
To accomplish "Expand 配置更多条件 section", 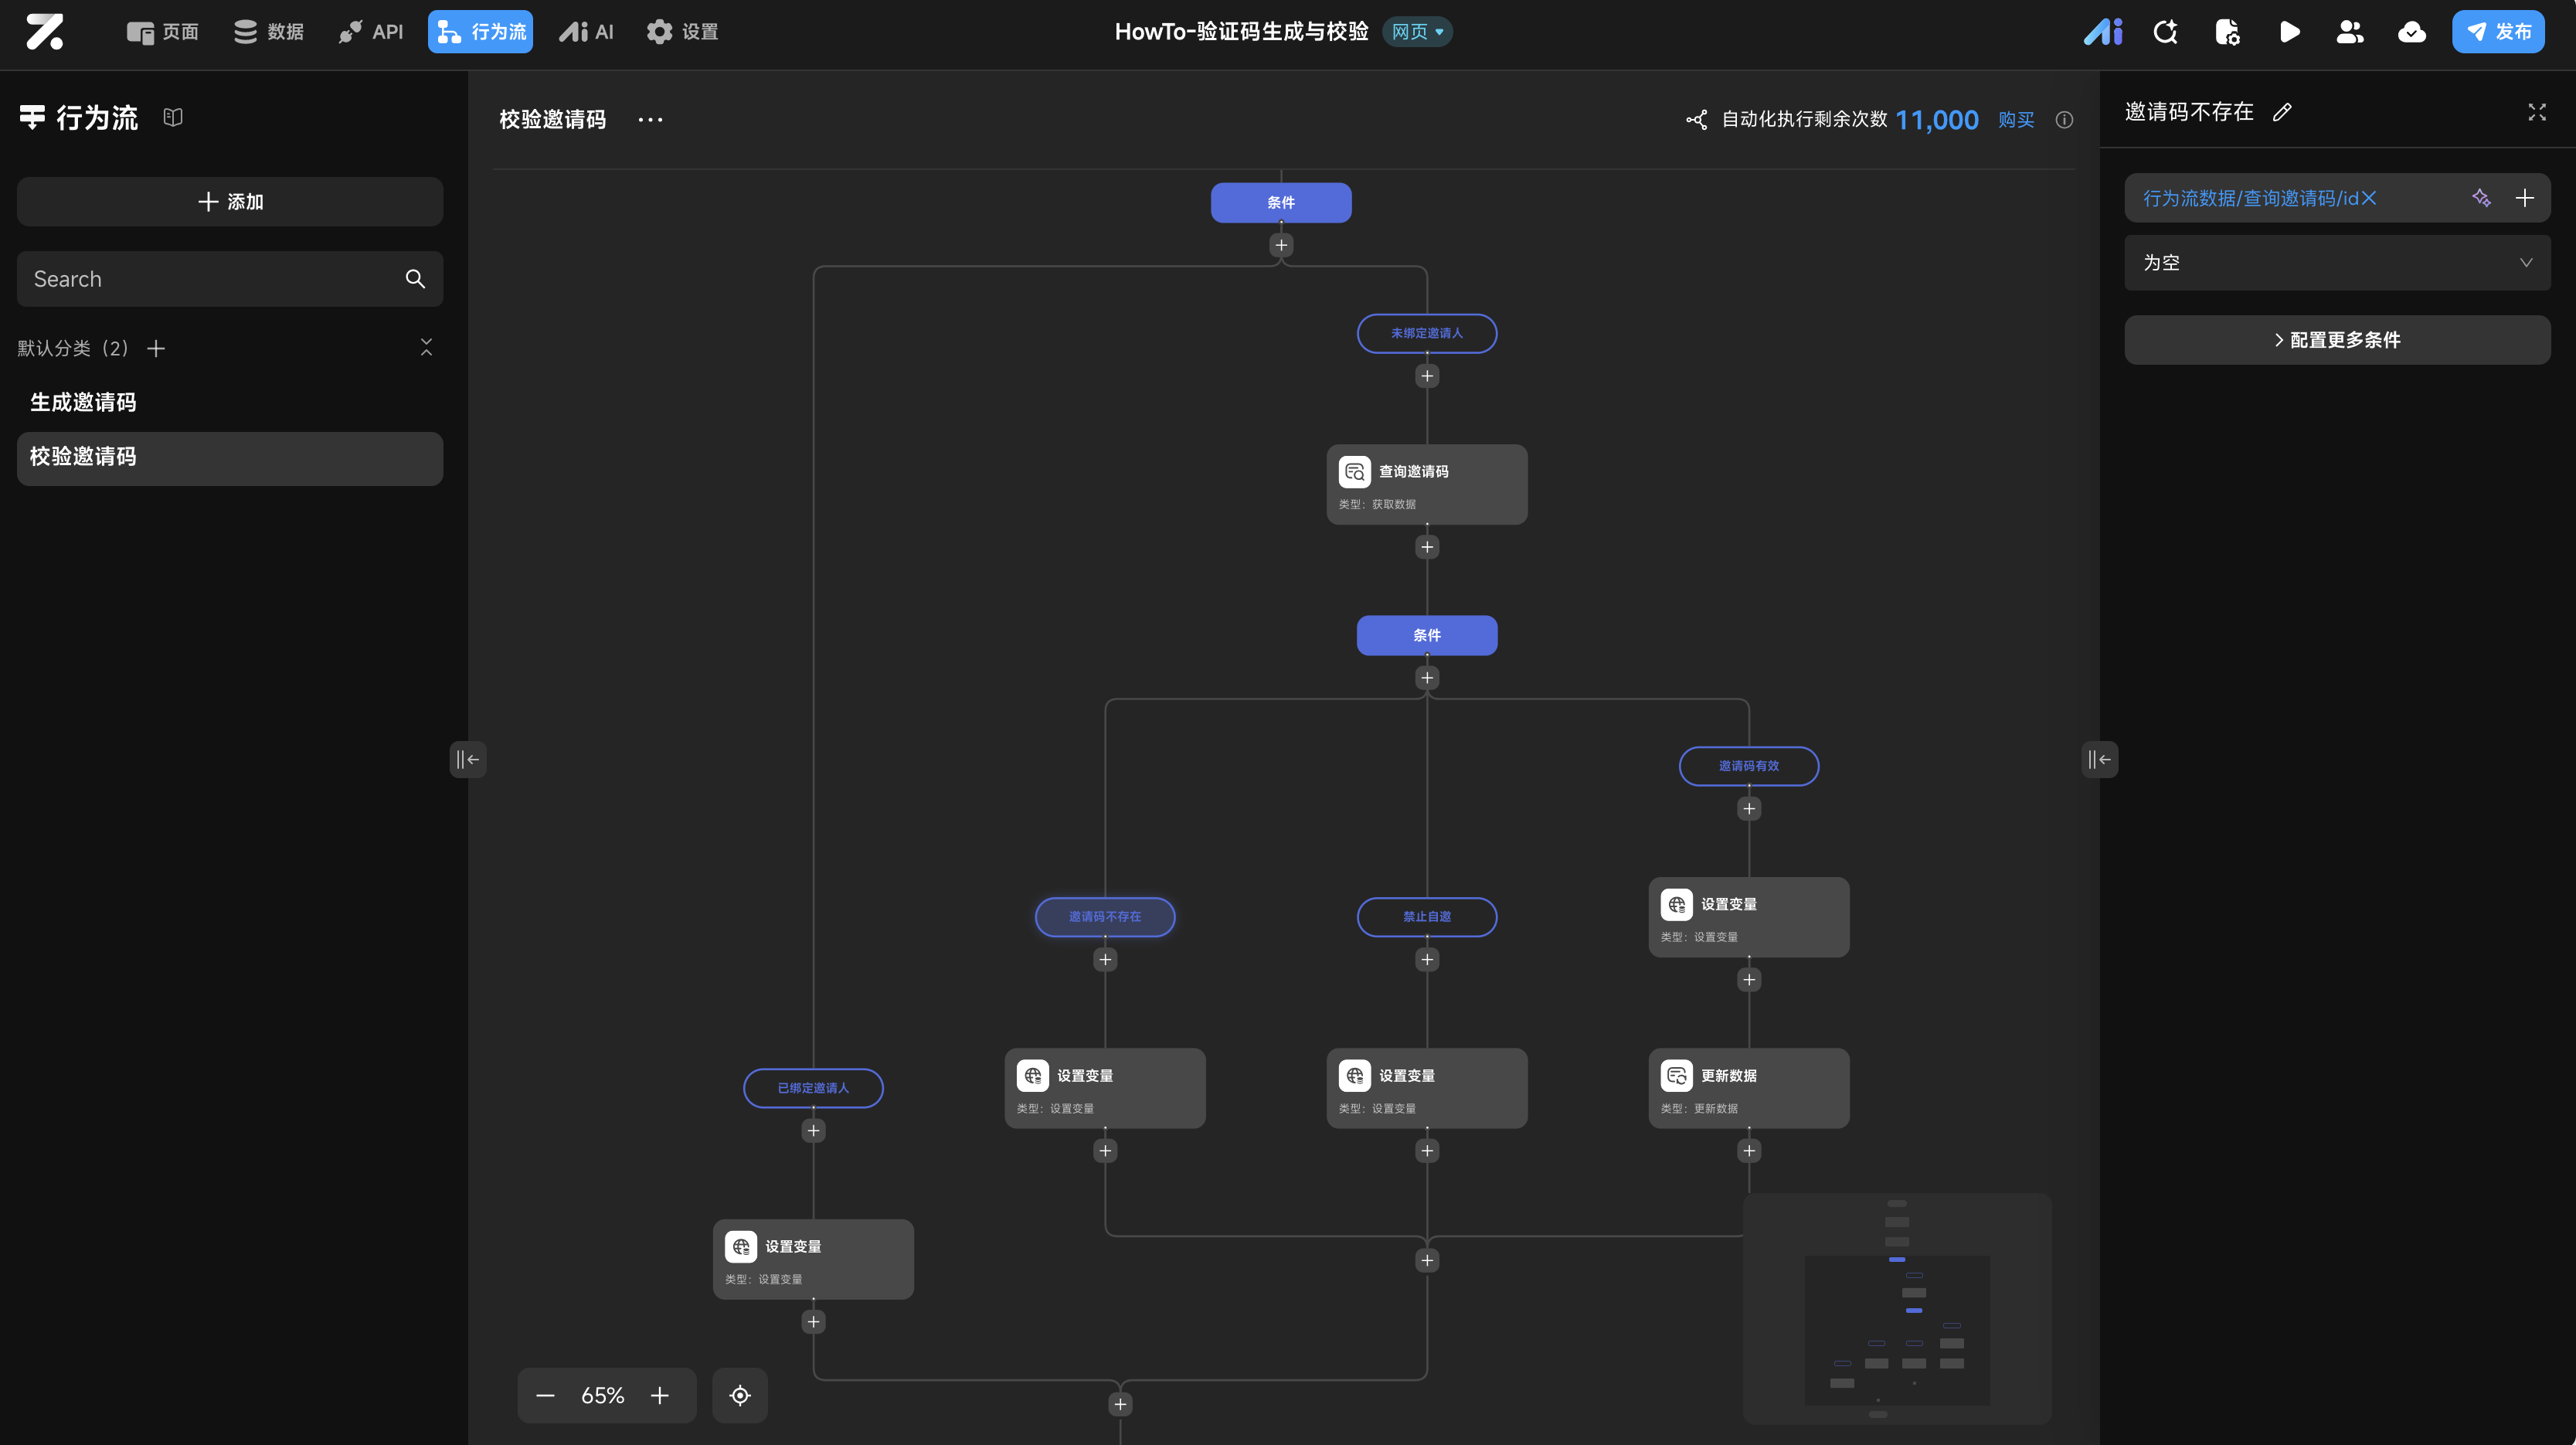I will pos(2337,340).
